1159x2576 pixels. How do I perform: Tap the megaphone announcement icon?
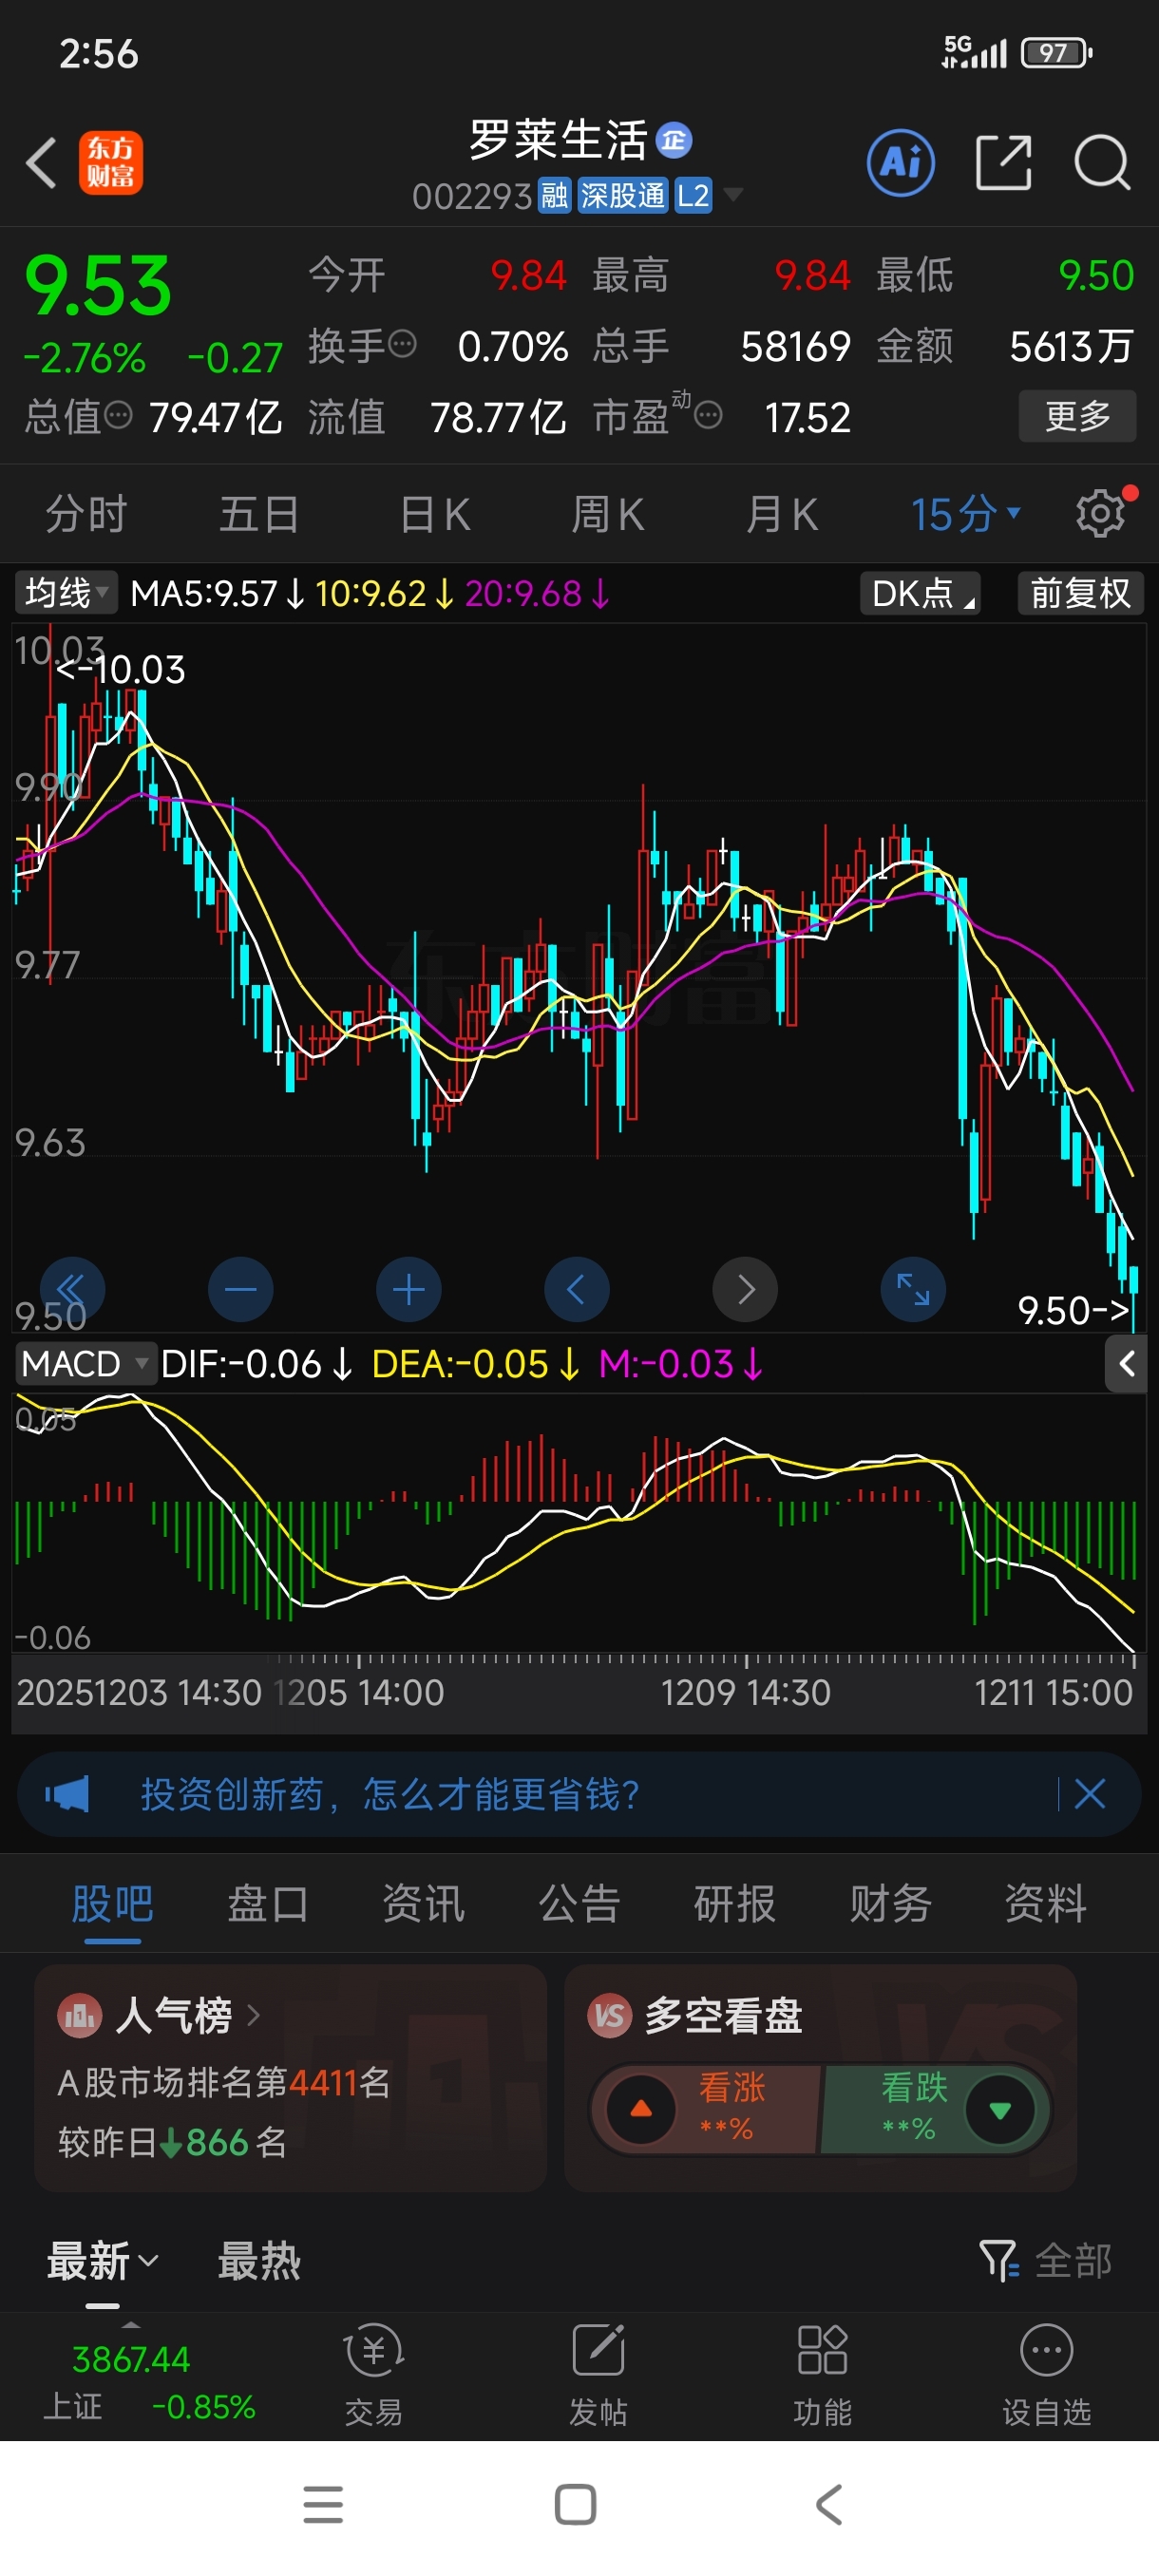67,1794
